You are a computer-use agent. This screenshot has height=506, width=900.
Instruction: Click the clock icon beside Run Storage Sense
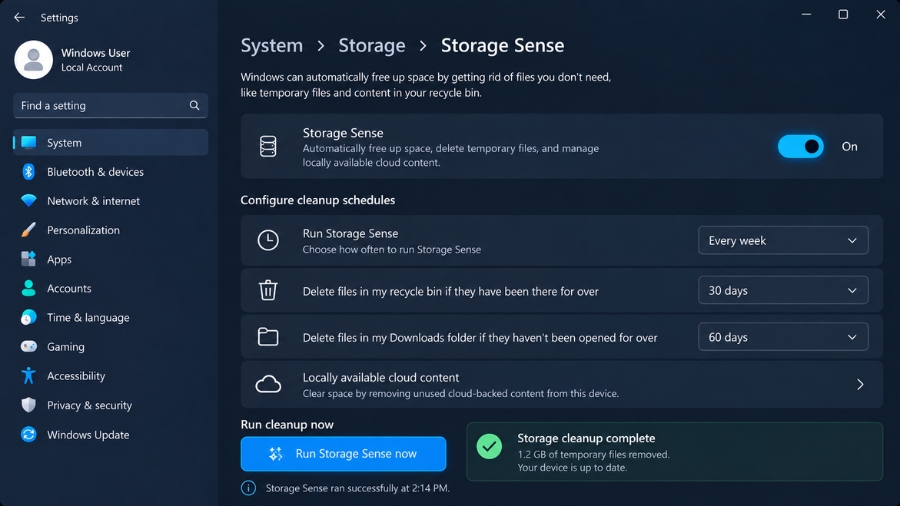coord(268,240)
